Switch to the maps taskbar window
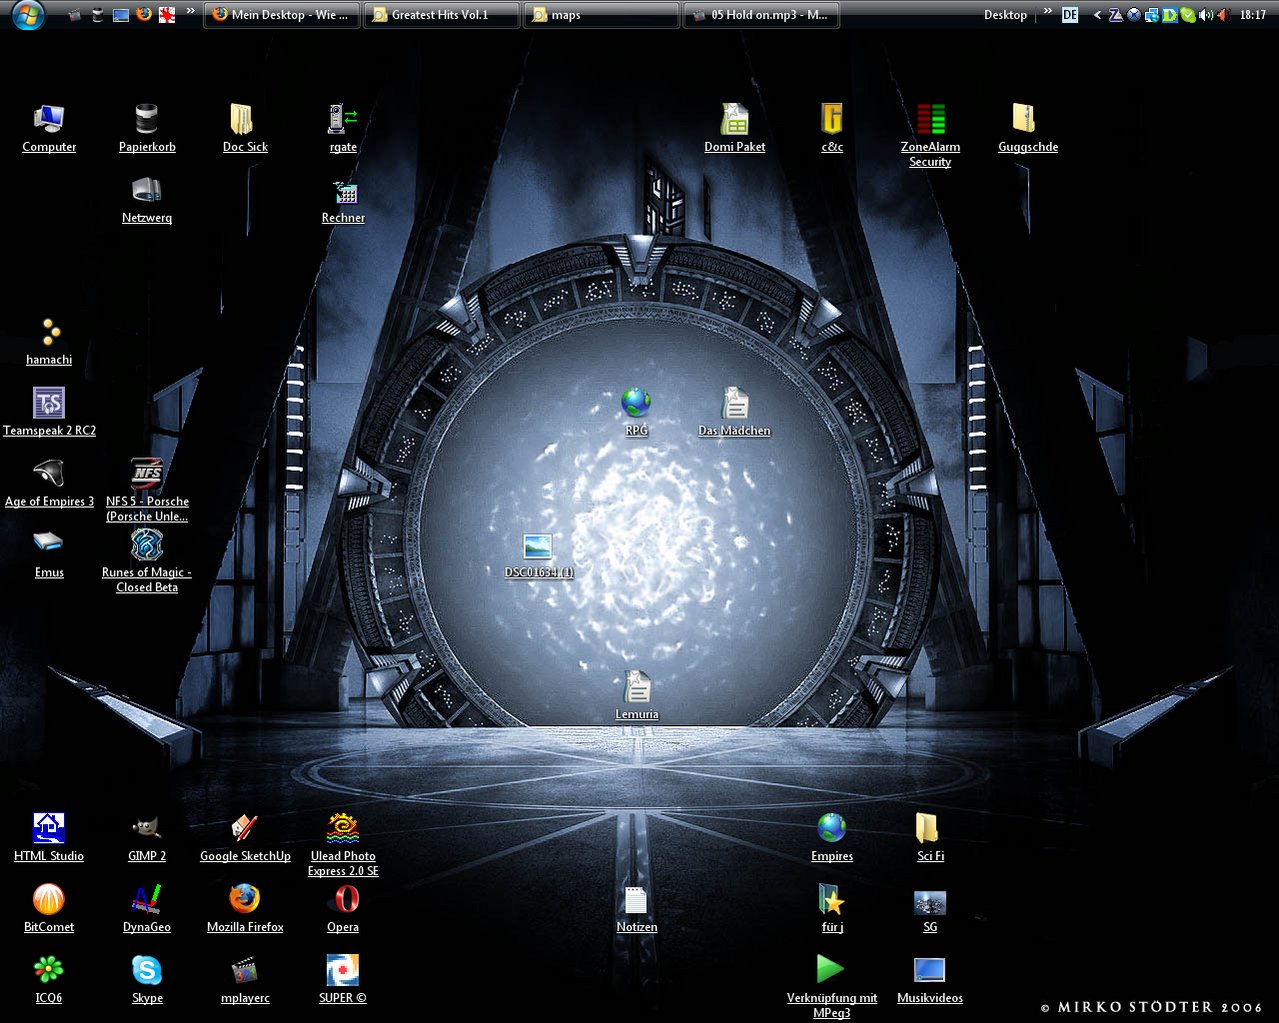This screenshot has height=1023, width=1279. pyautogui.click(x=600, y=15)
